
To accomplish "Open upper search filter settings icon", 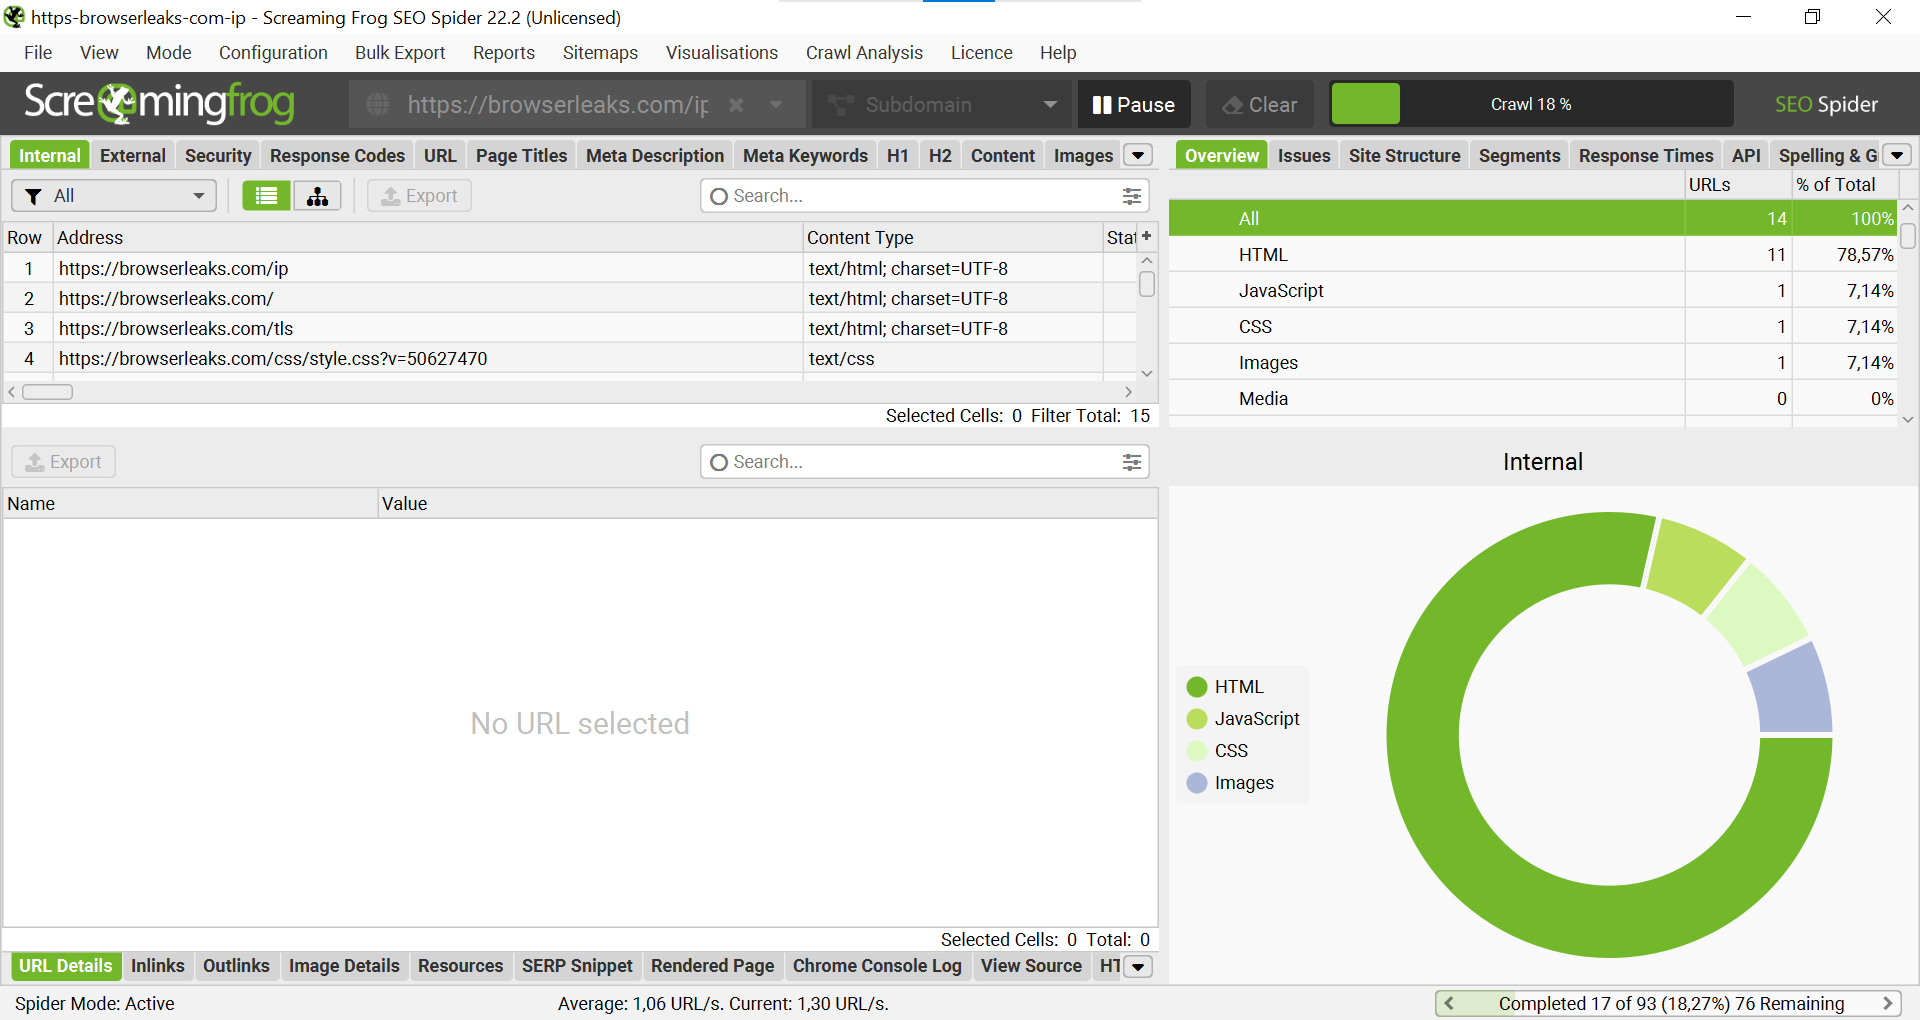I will pyautogui.click(x=1131, y=196).
